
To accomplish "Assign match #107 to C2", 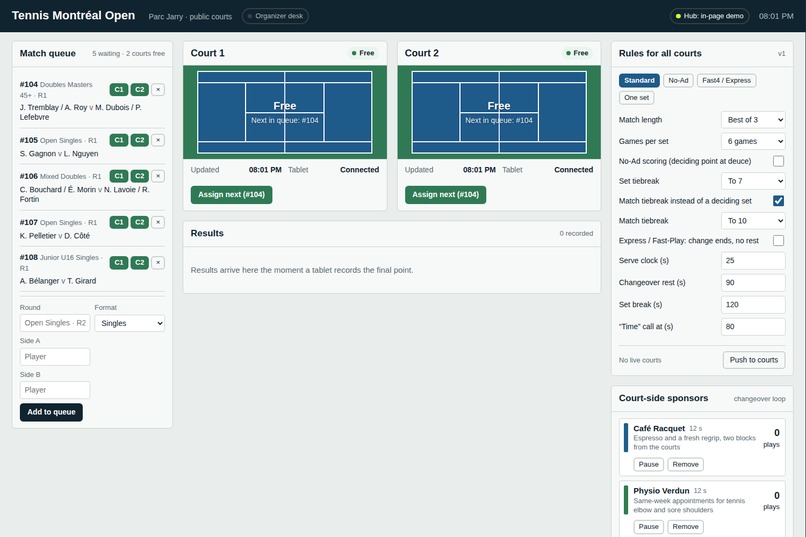I will click(x=139, y=222).
